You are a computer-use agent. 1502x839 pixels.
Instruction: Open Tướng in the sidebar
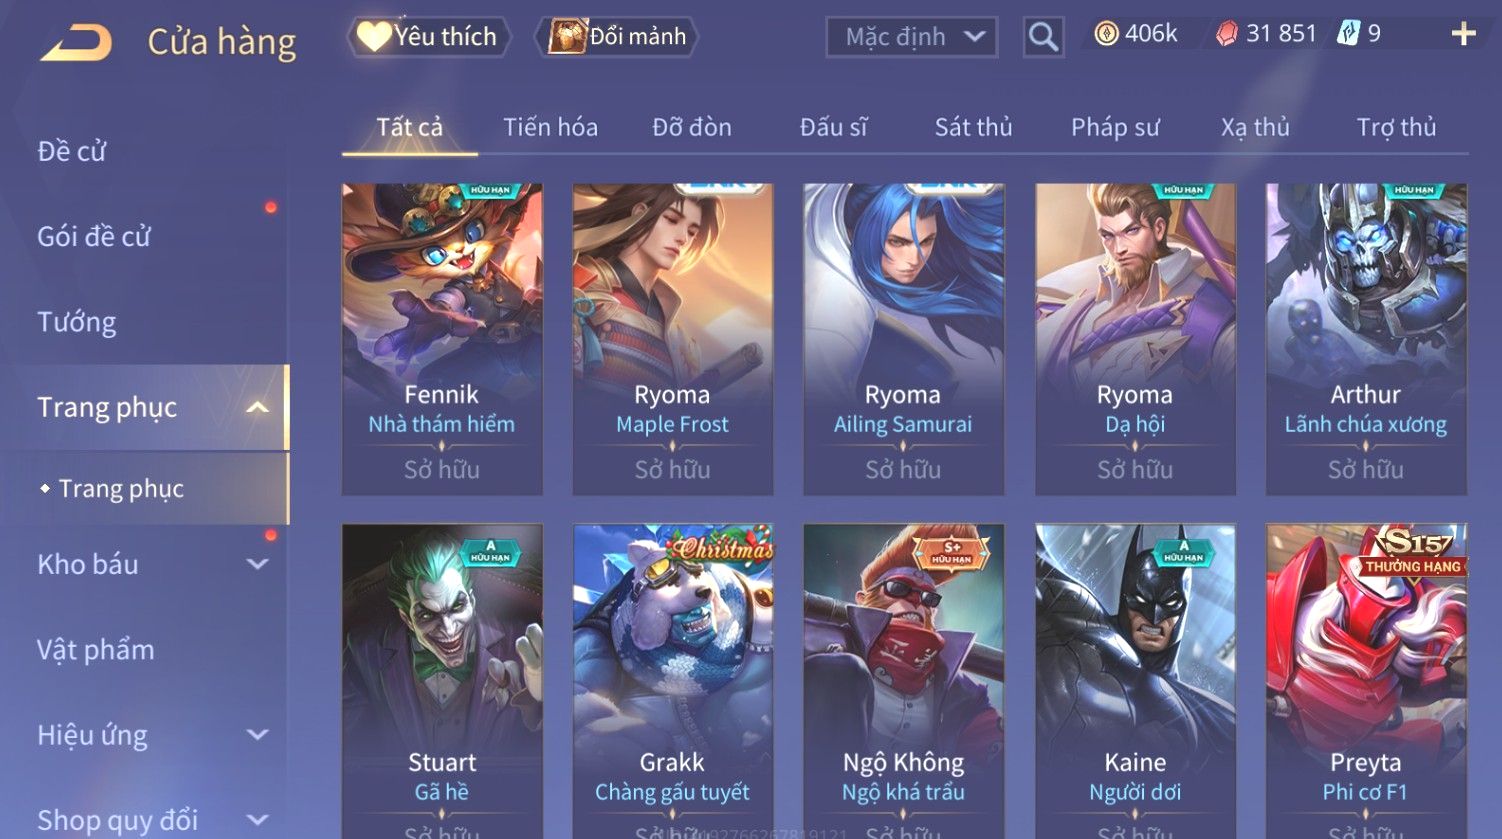click(77, 322)
